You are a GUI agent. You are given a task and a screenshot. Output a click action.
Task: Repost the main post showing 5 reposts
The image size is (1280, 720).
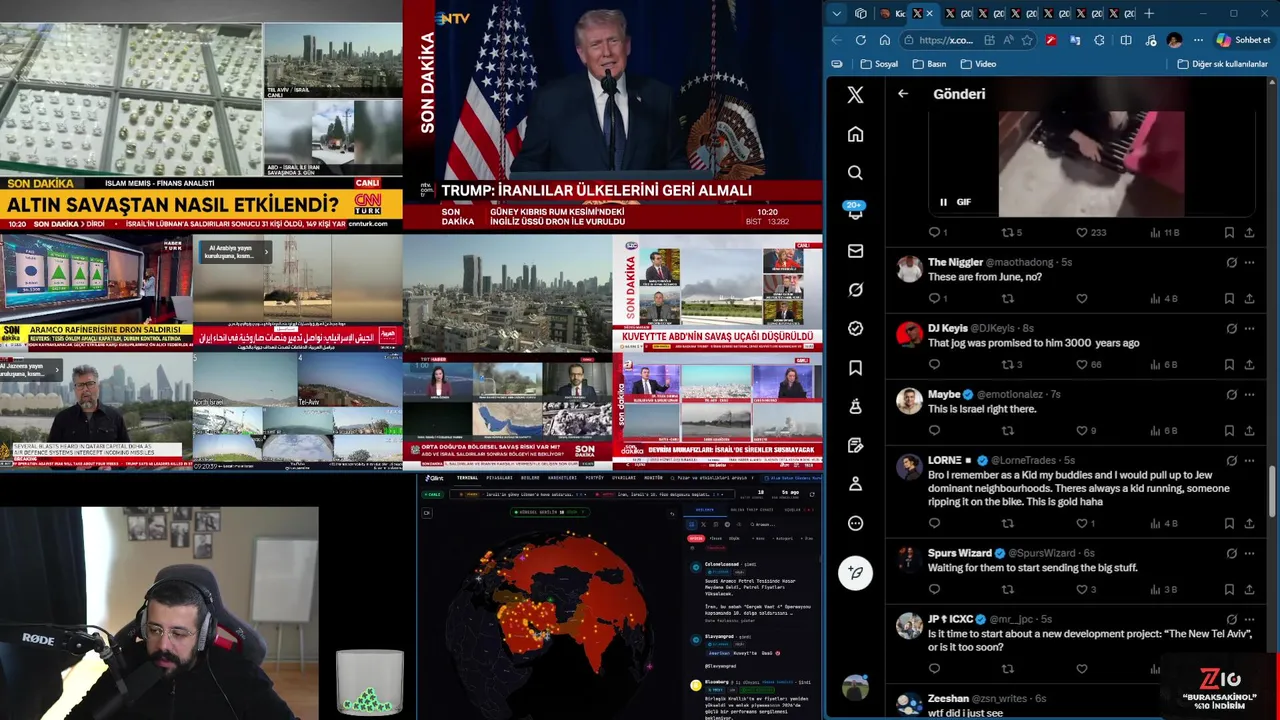tap(1012, 232)
